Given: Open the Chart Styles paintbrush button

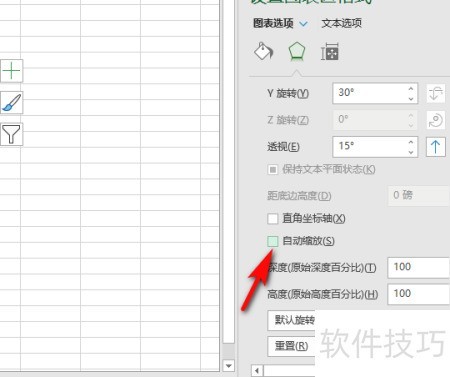Looking at the screenshot, I should [x=11, y=103].
